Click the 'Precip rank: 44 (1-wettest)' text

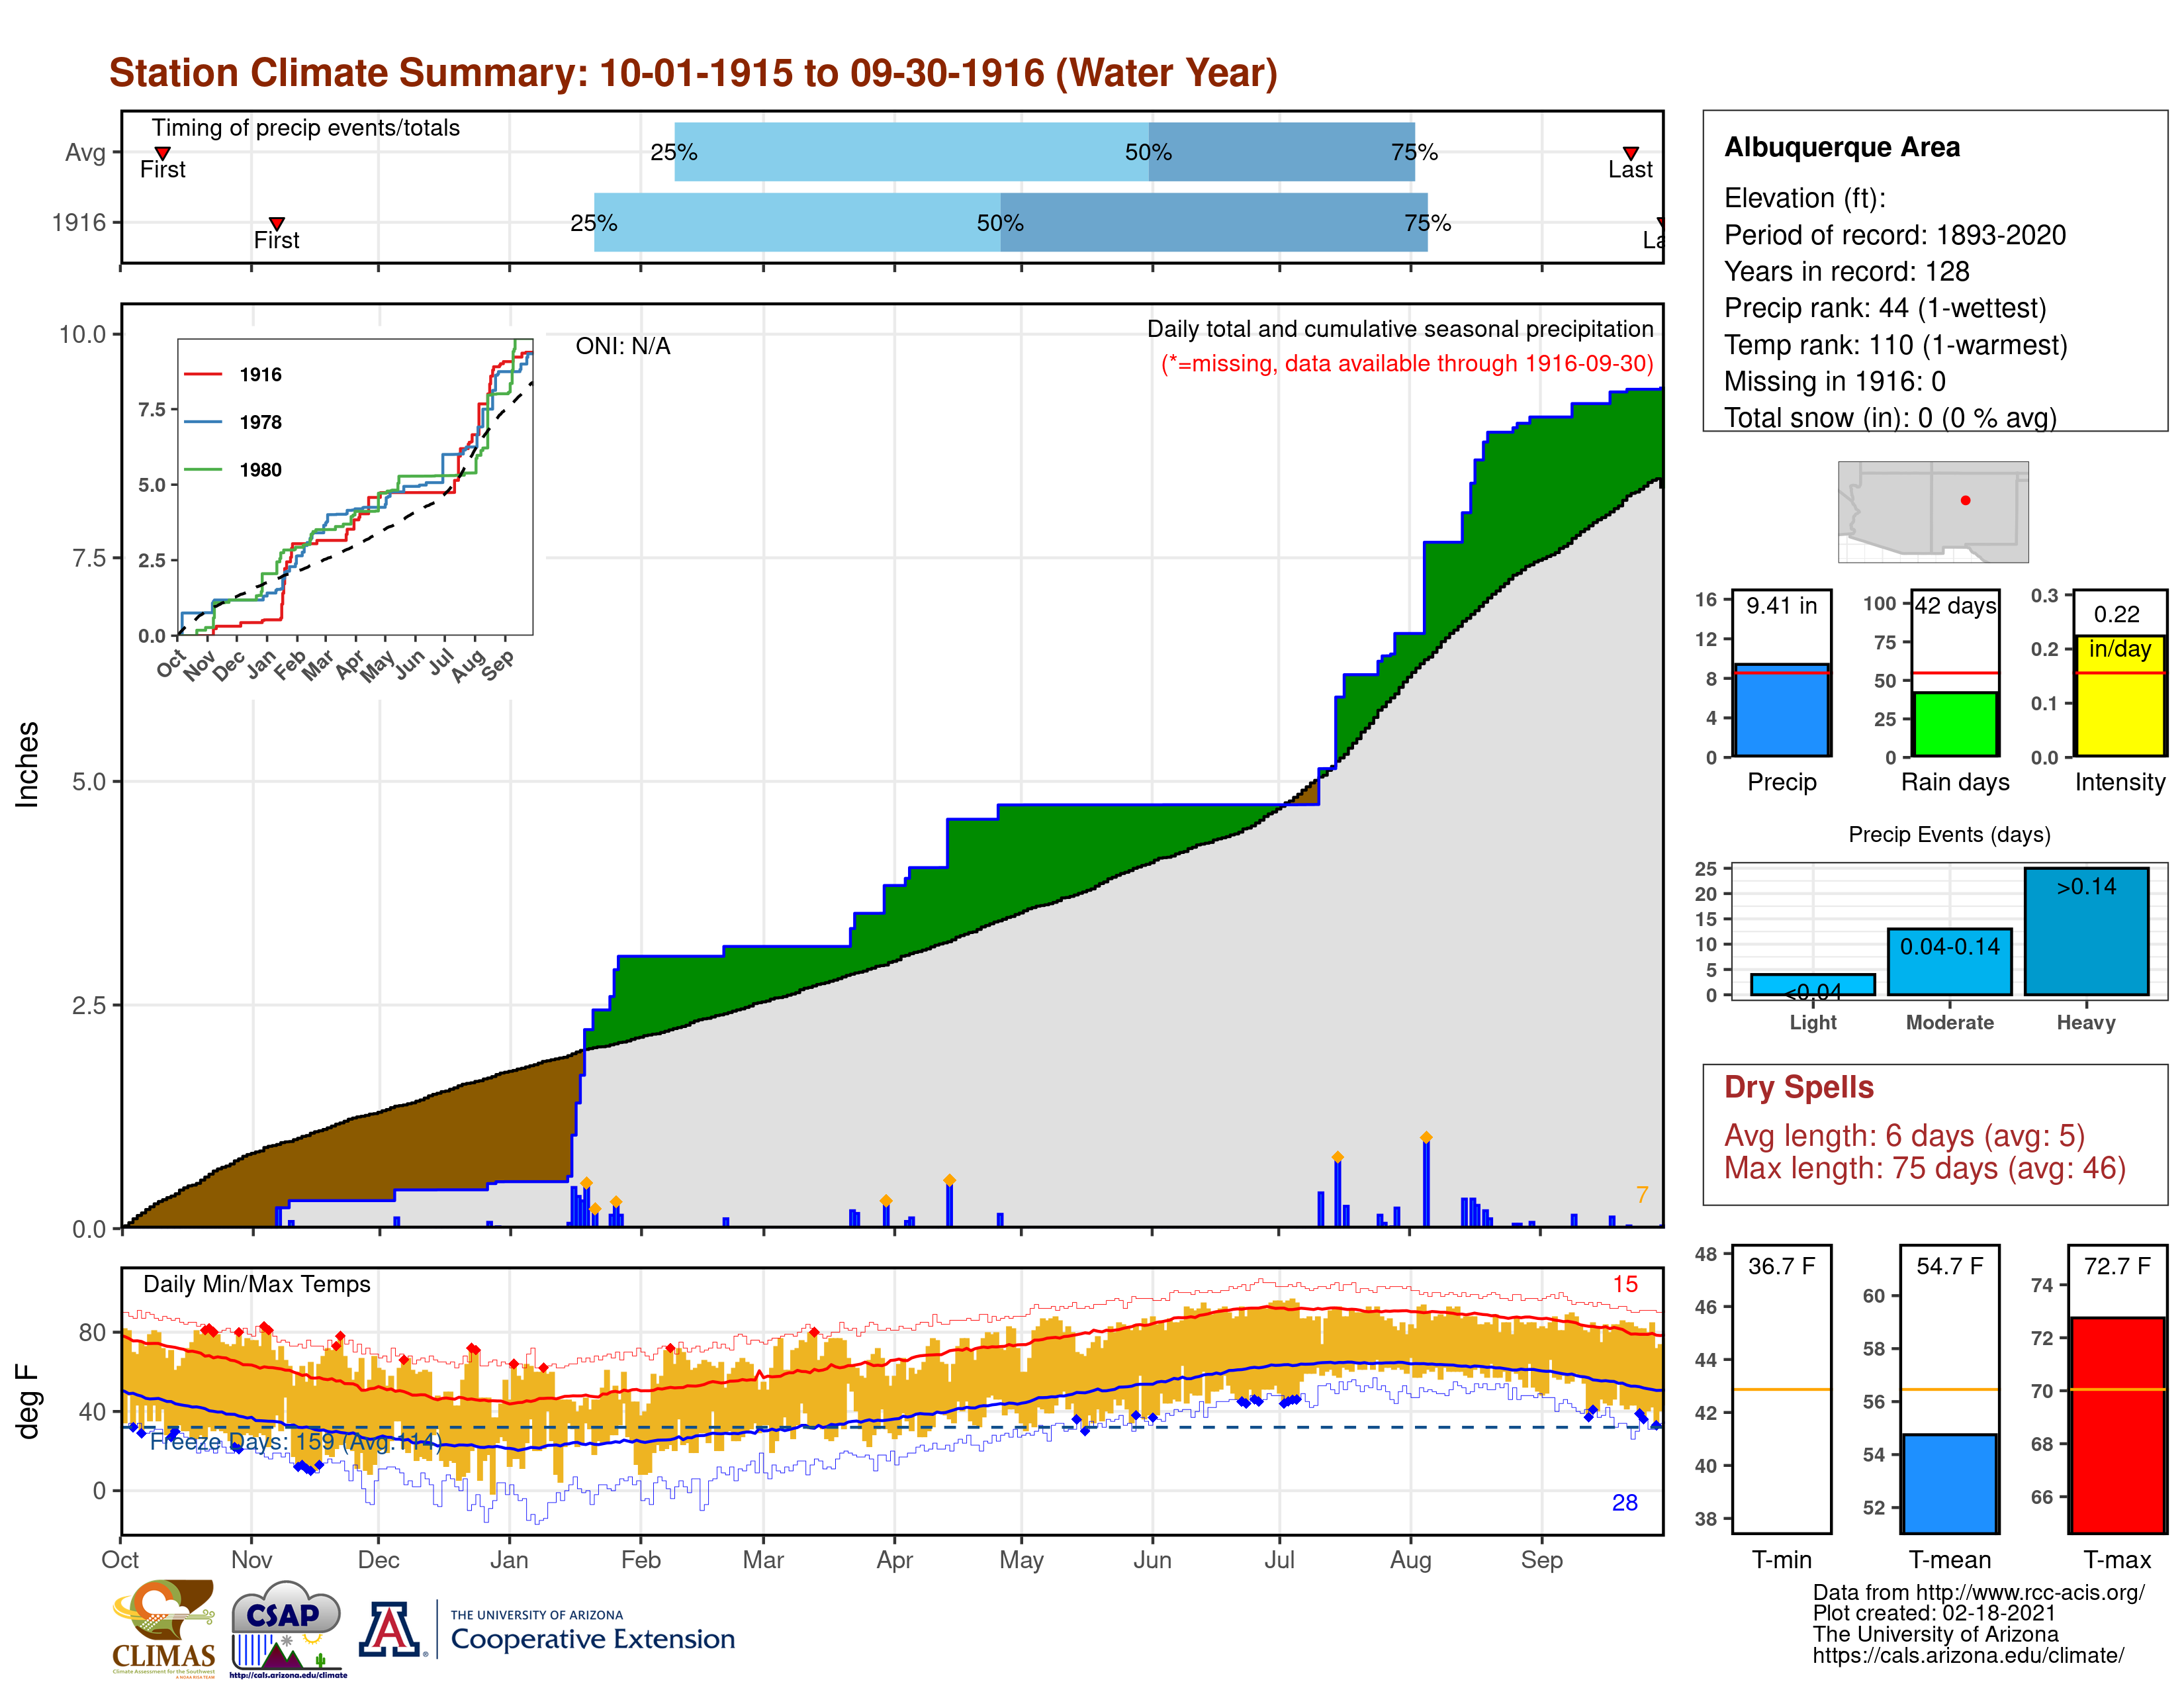tap(1885, 308)
